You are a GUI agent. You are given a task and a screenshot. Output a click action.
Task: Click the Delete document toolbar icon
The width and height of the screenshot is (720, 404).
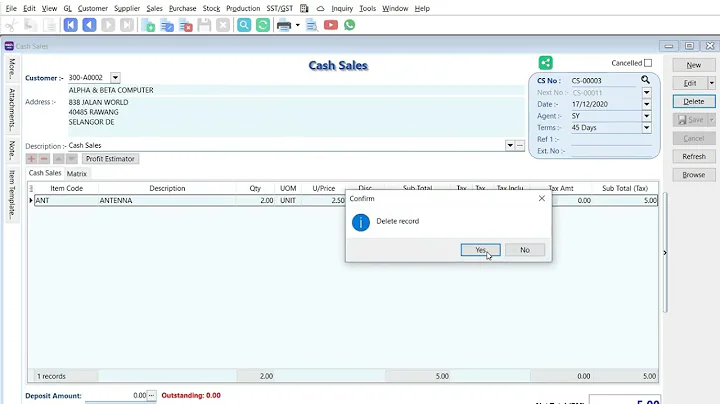click(x=186, y=25)
